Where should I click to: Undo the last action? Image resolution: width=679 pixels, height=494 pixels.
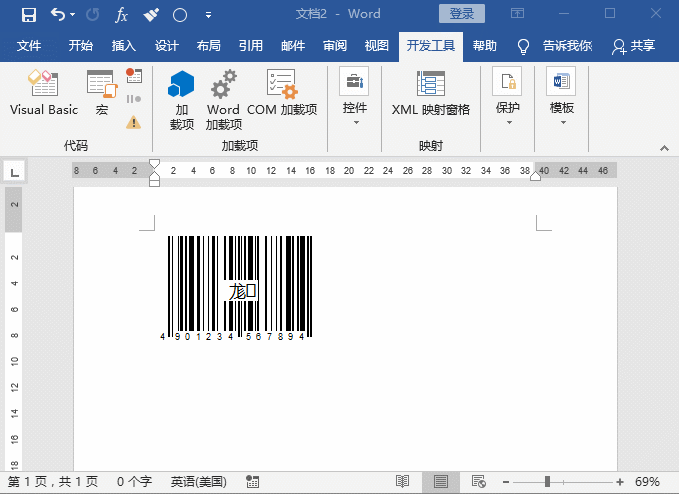point(58,15)
